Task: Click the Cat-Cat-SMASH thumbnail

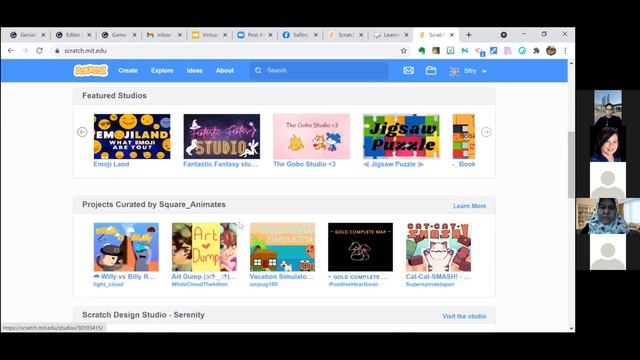Action: coord(438,247)
